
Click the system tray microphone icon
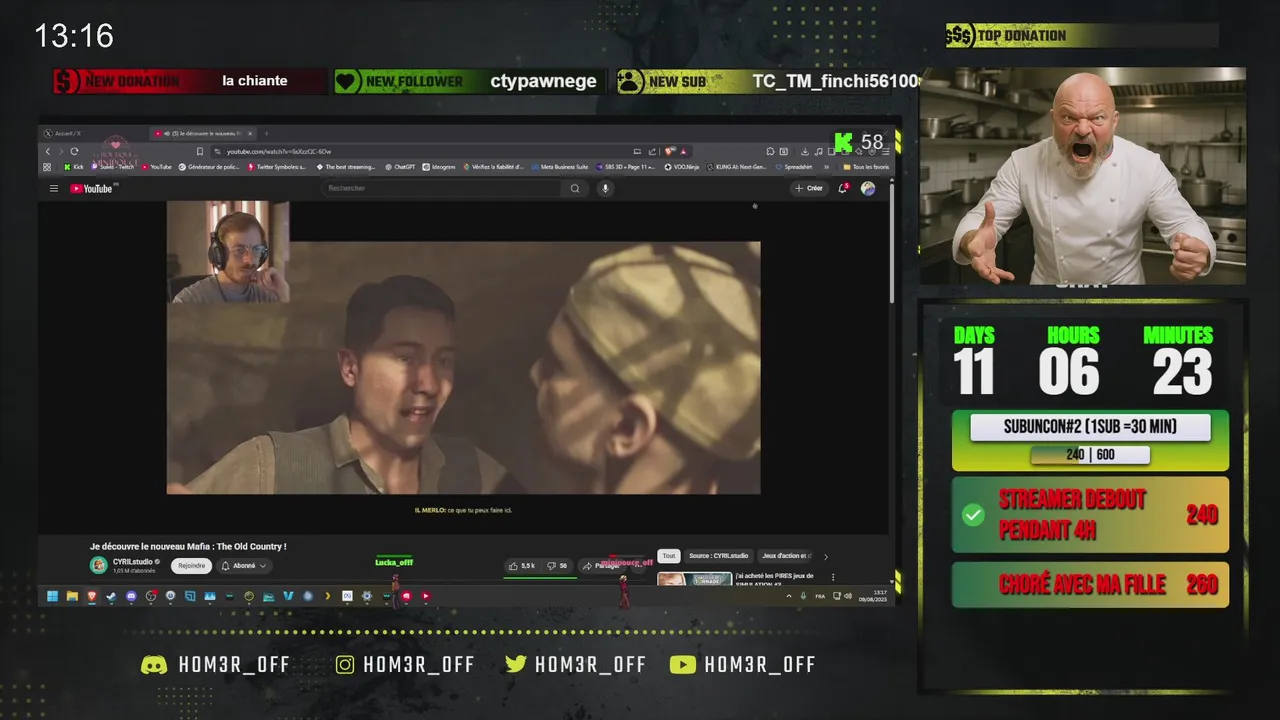[x=803, y=596]
